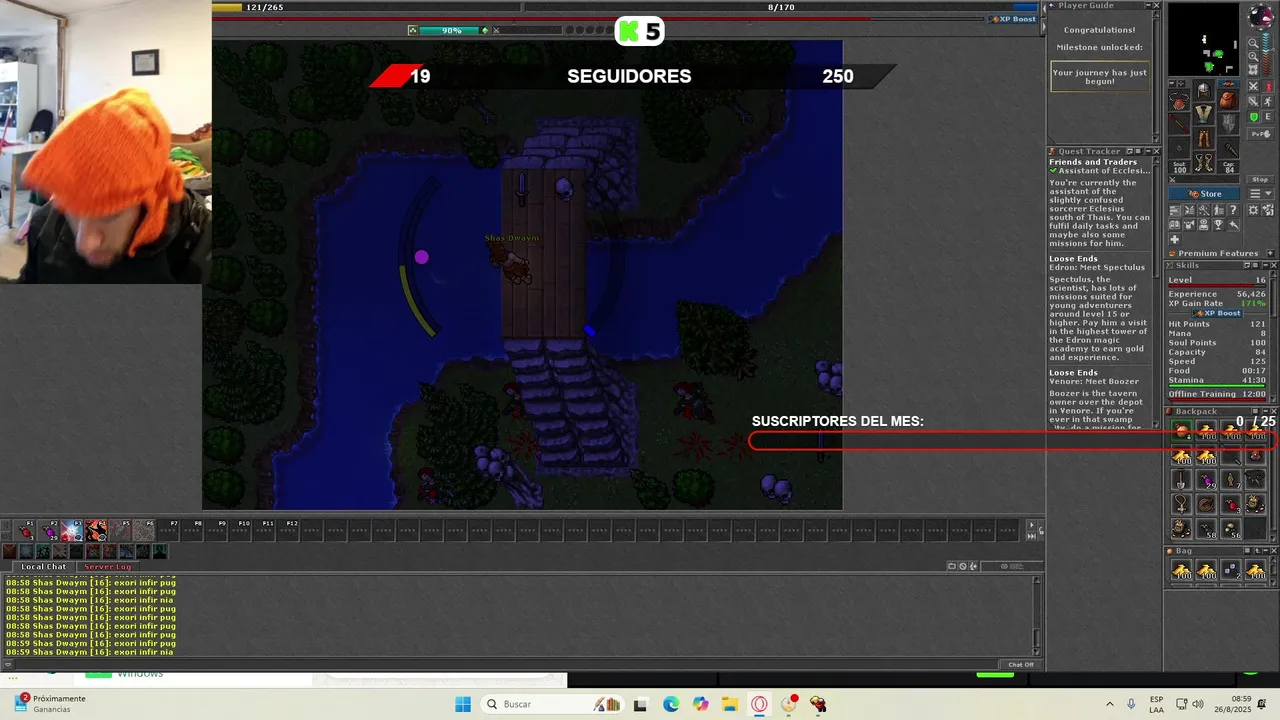Image resolution: width=1280 pixels, height=720 pixels.
Task: Show hidden system tray icons
Action: coord(1109,704)
